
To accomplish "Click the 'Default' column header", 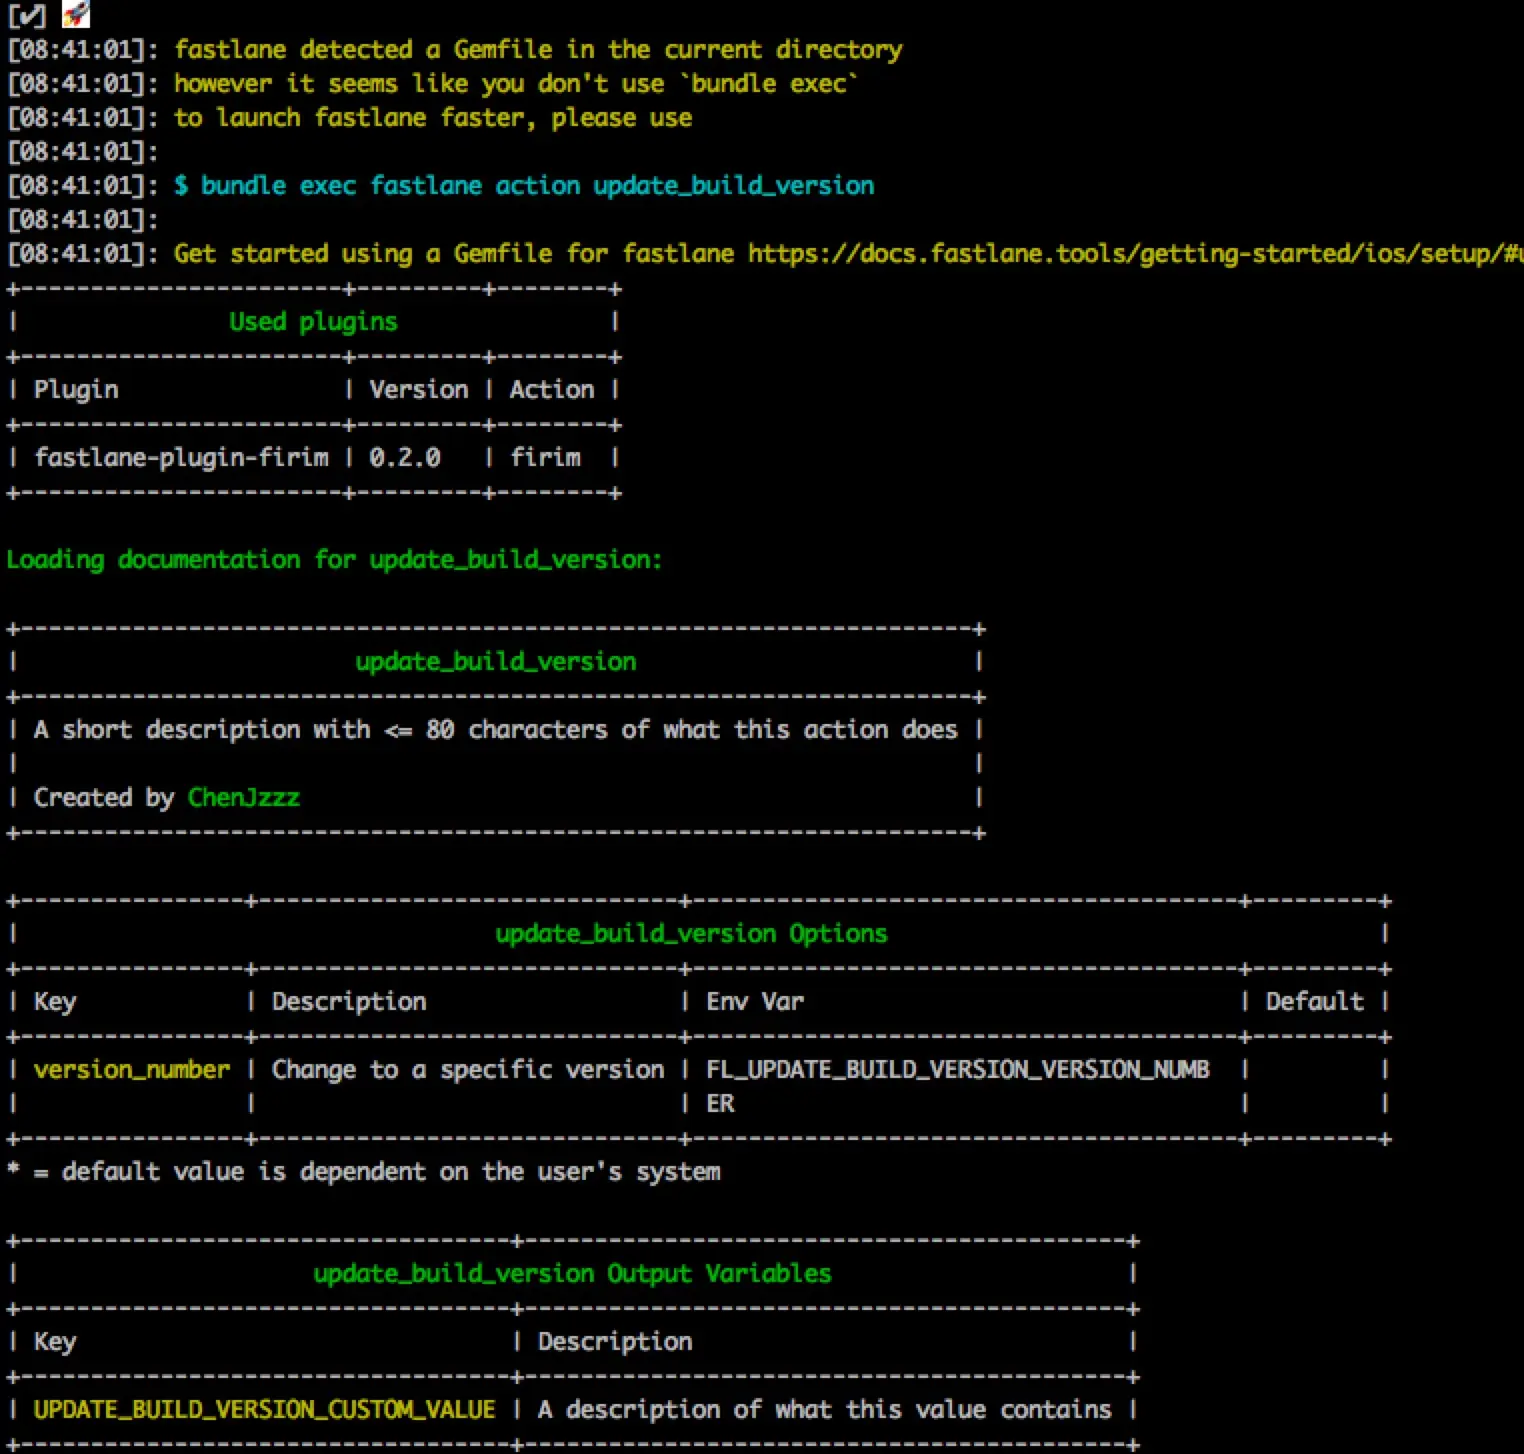I will [x=1315, y=1002].
